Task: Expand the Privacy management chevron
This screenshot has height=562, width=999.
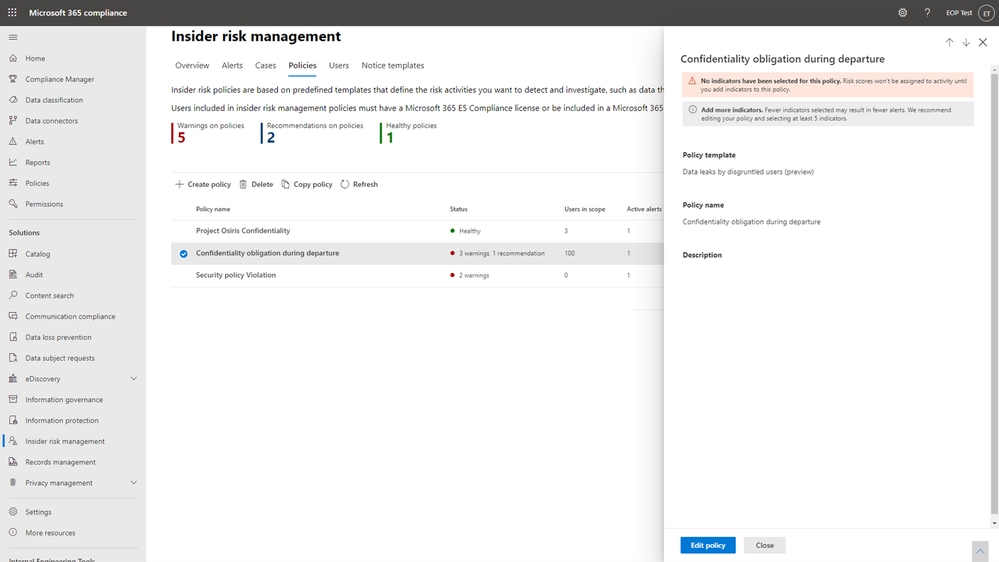Action: coord(134,483)
